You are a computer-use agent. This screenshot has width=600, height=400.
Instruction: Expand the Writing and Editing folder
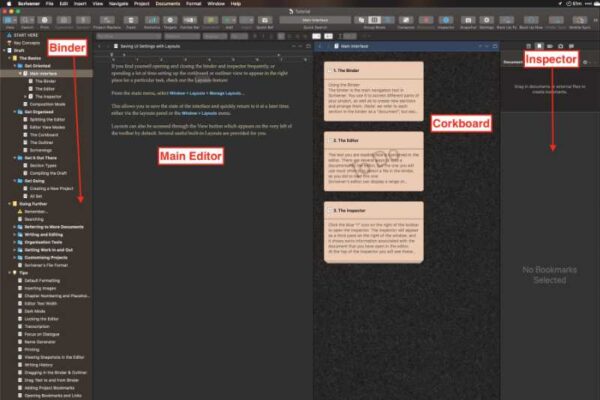[15, 234]
